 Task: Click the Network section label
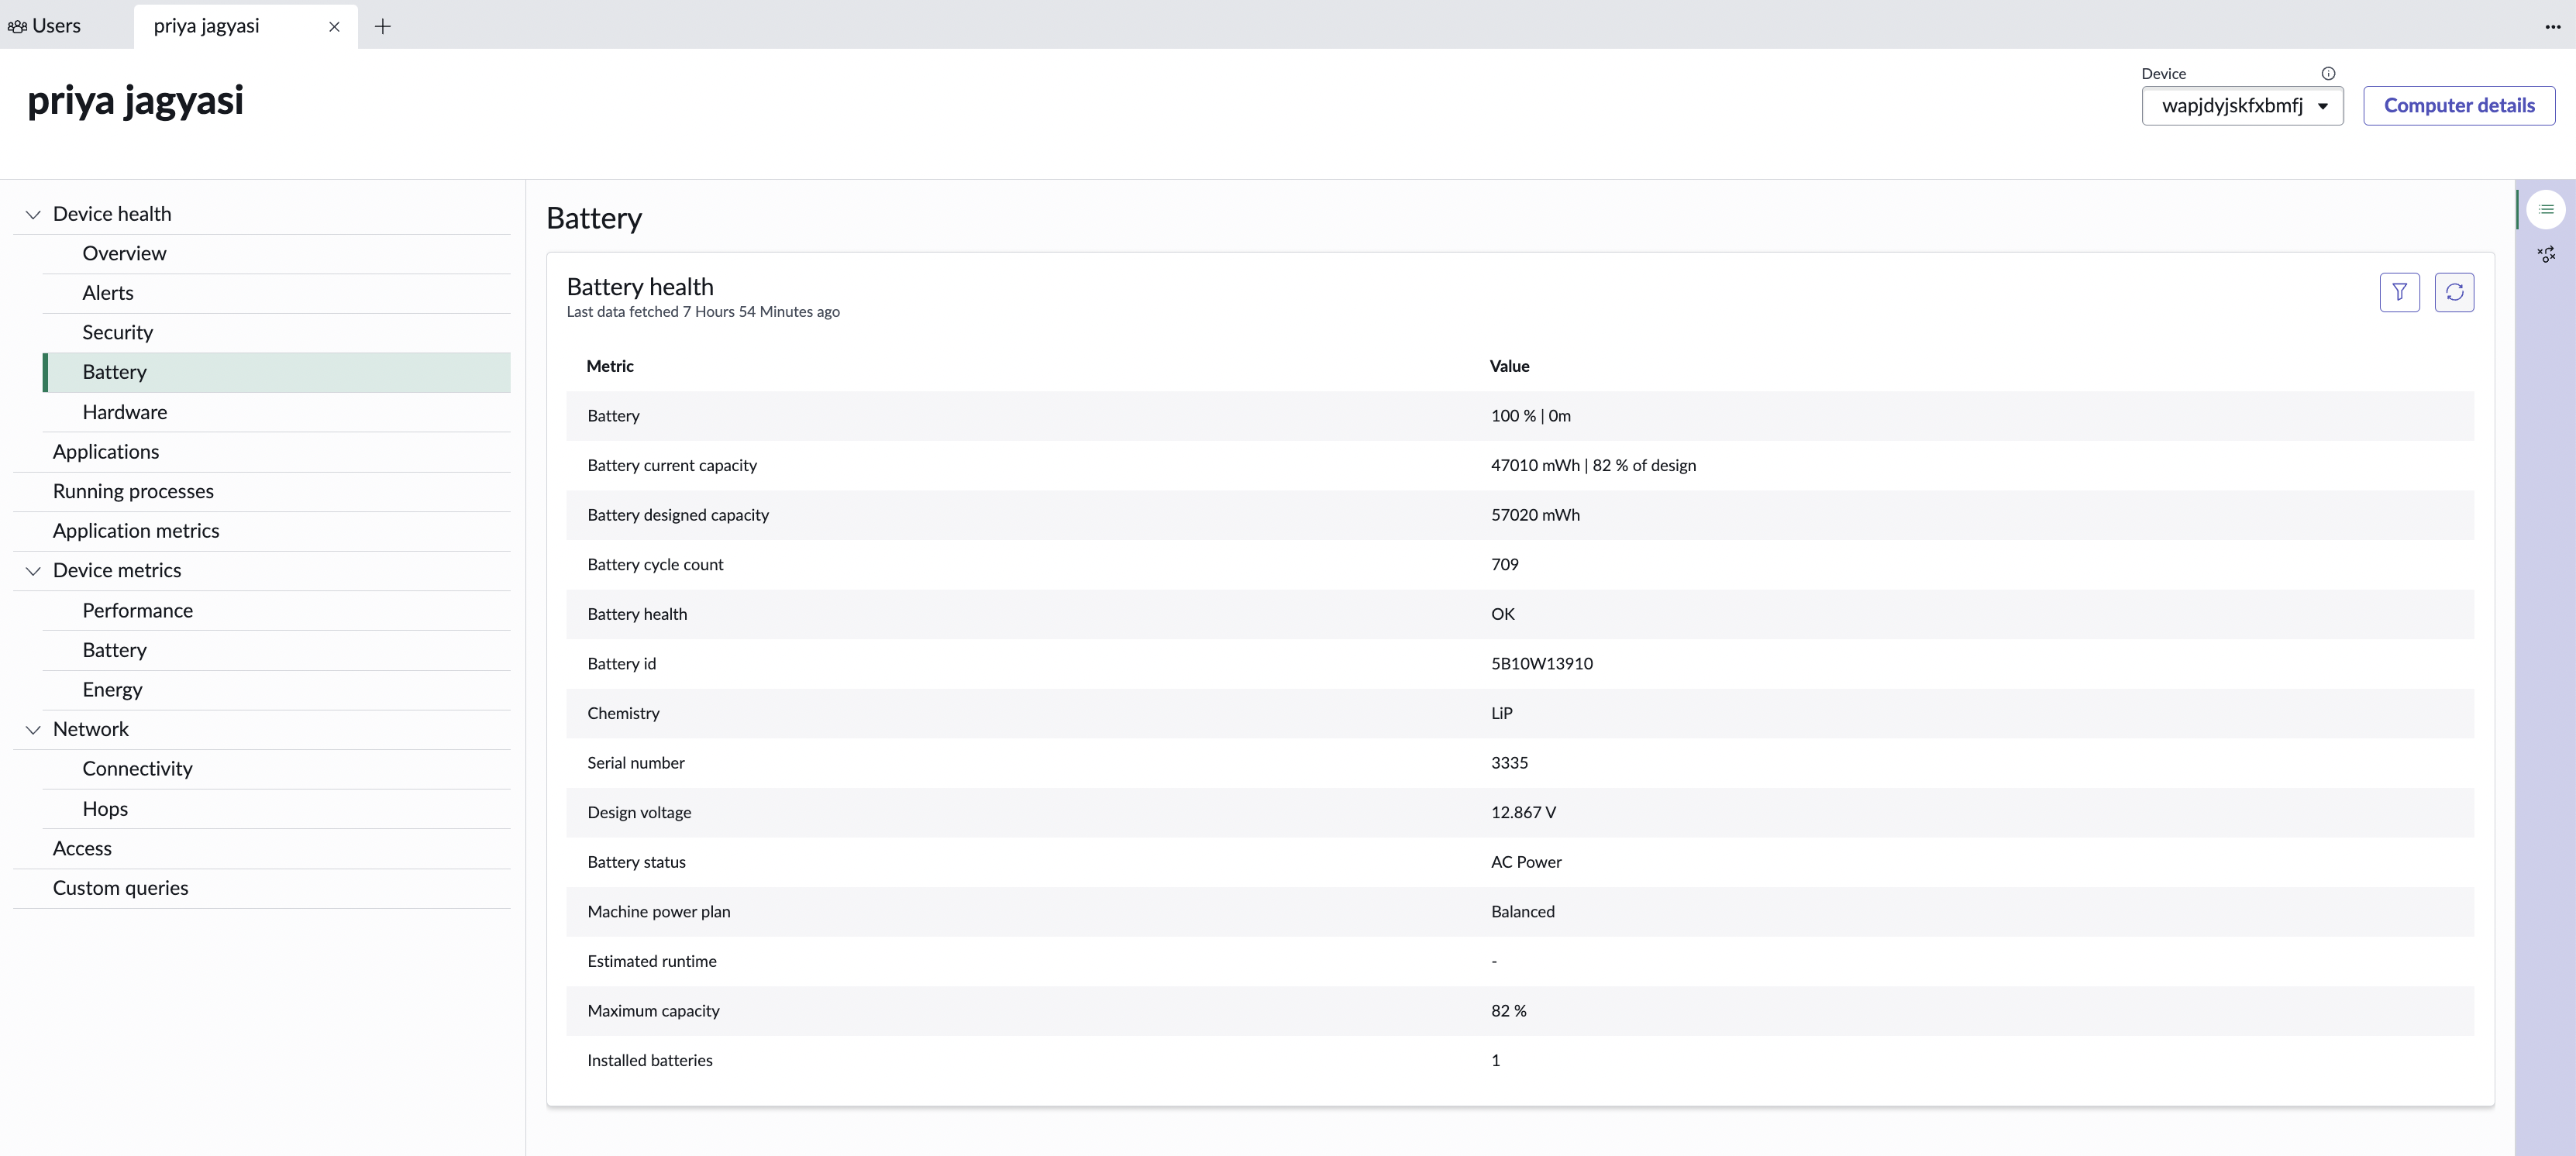tap(91, 729)
